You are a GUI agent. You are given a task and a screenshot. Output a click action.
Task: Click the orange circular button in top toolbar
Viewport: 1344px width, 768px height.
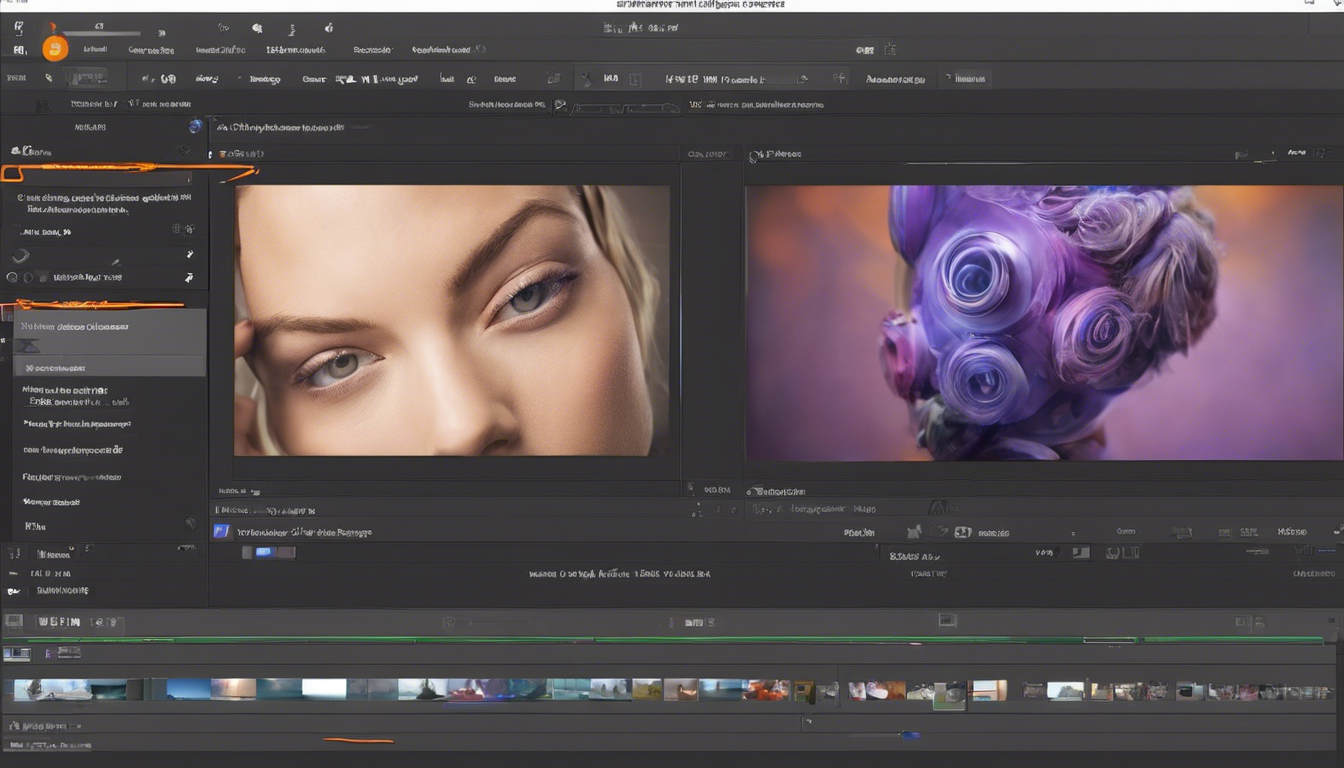point(55,48)
